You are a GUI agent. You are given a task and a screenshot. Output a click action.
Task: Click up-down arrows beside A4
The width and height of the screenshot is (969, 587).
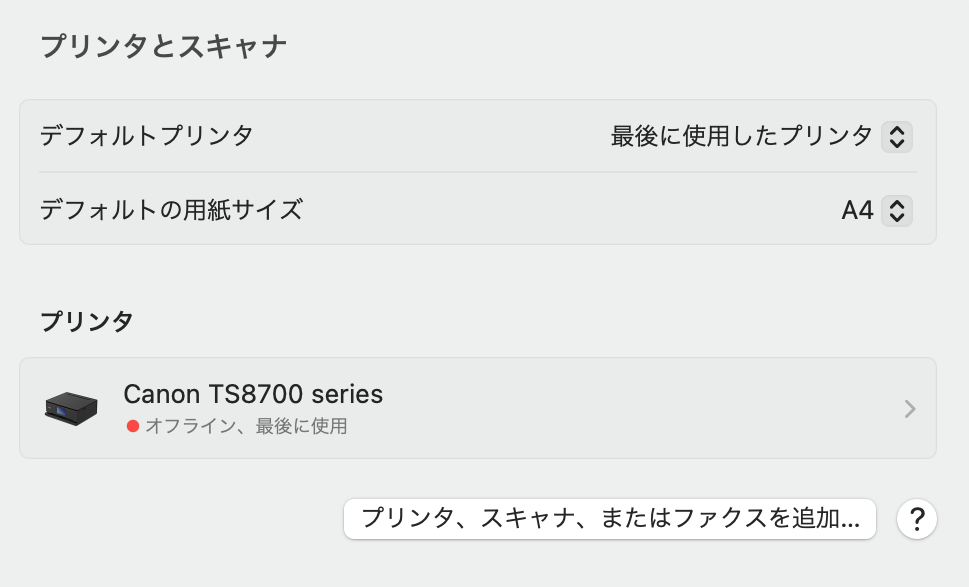897,211
